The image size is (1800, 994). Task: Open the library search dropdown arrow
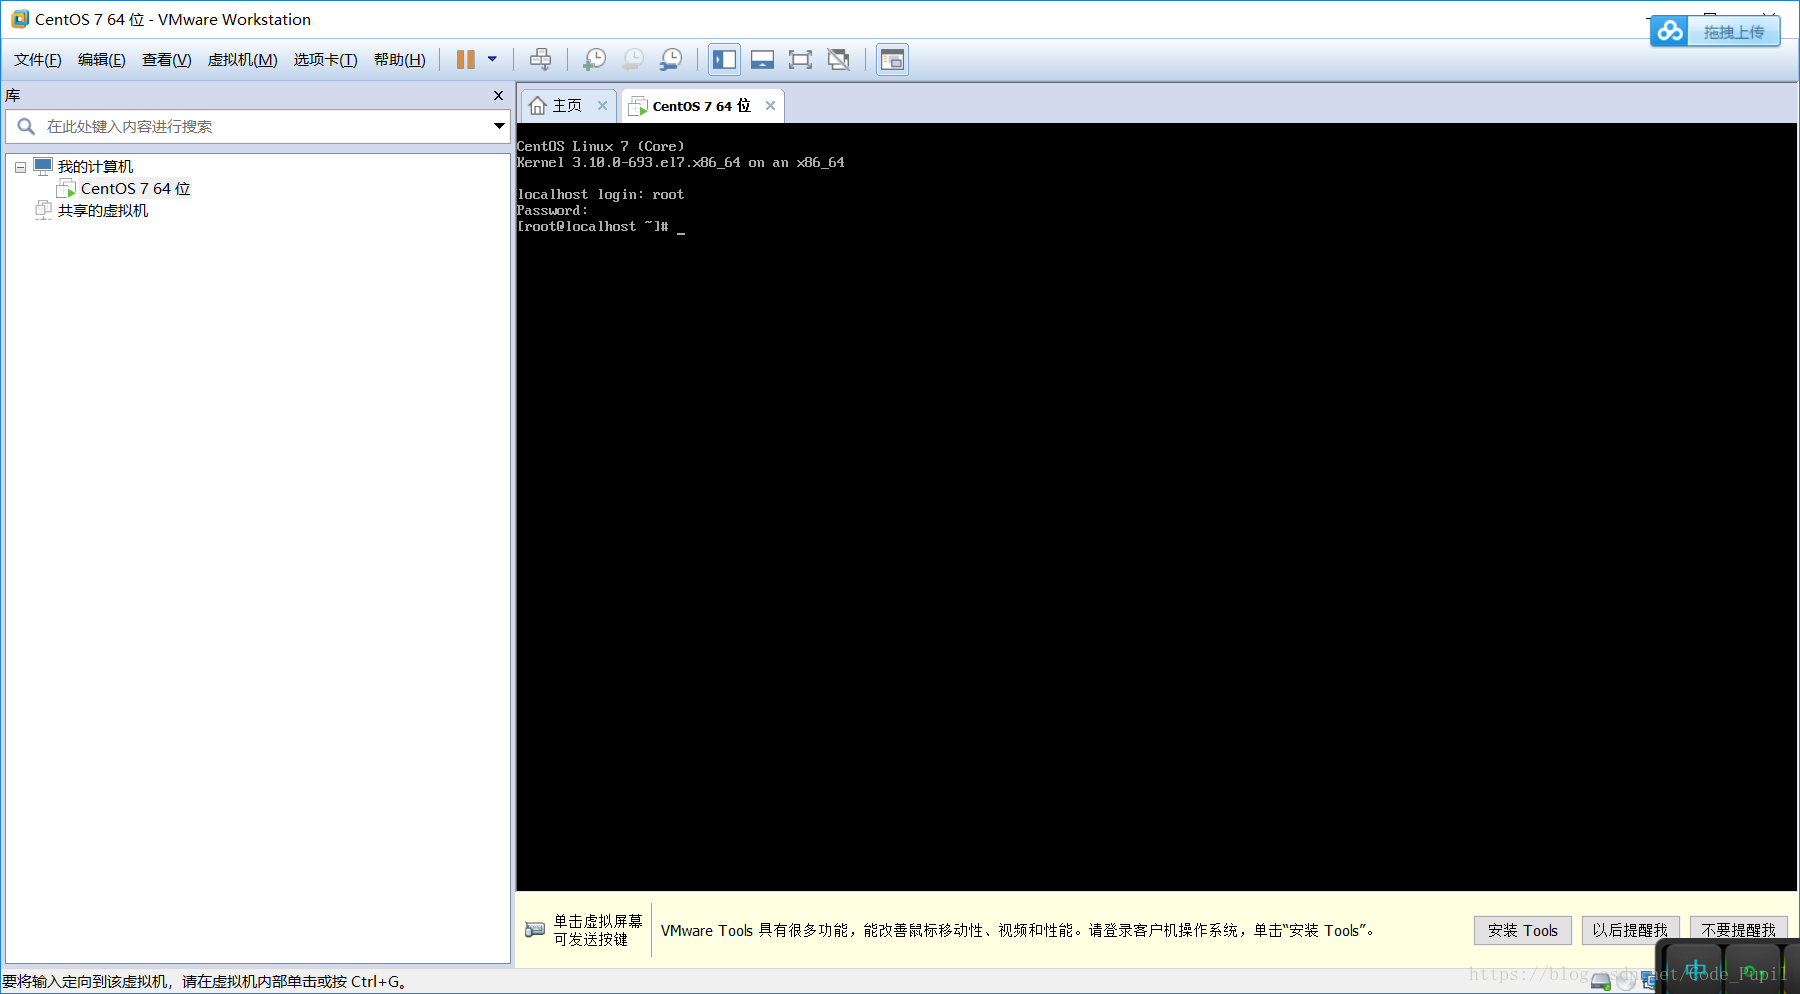tap(499, 126)
